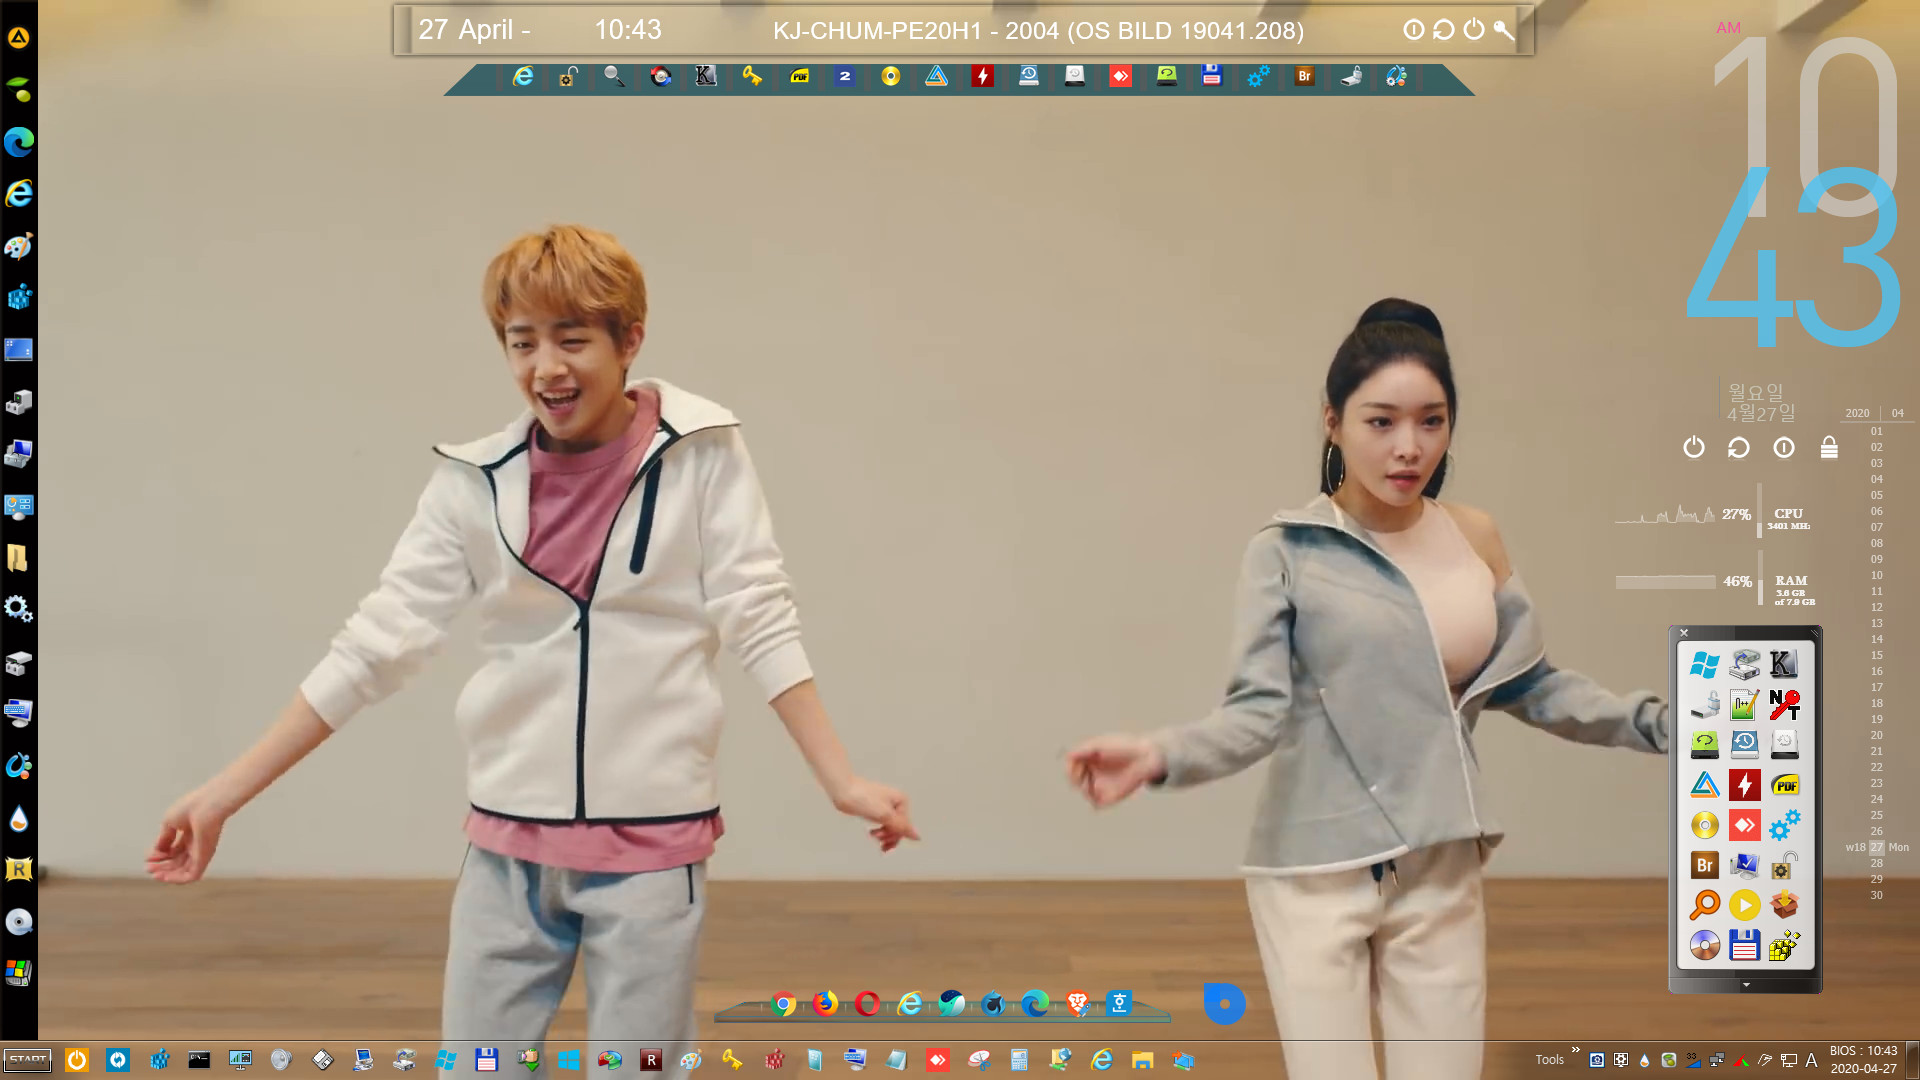The height and width of the screenshot is (1080, 1920).
Task: Expand the taskbar Tools chevron
Action: (1576, 1050)
